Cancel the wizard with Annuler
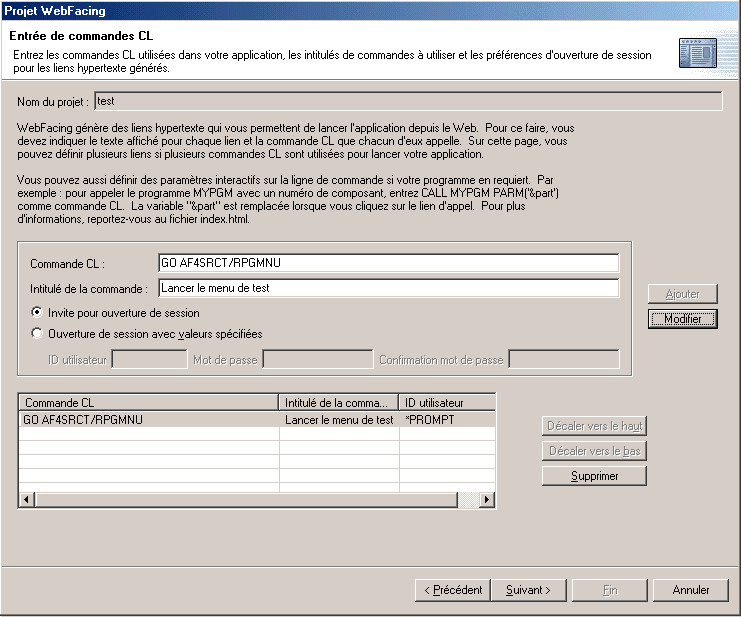 (x=690, y=590)
